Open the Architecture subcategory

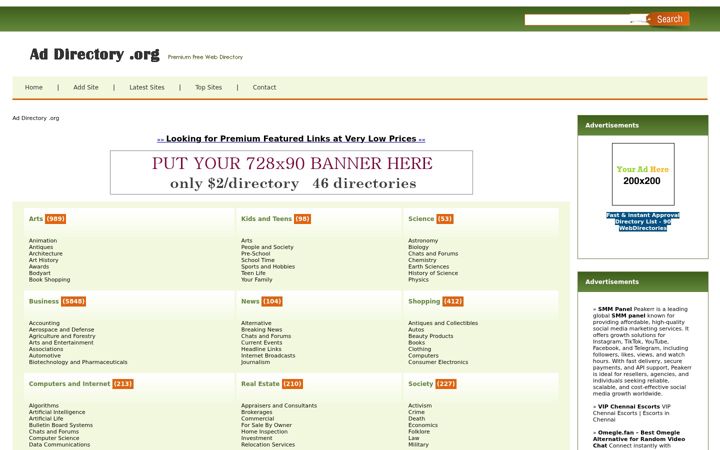[x=45, y=253]
